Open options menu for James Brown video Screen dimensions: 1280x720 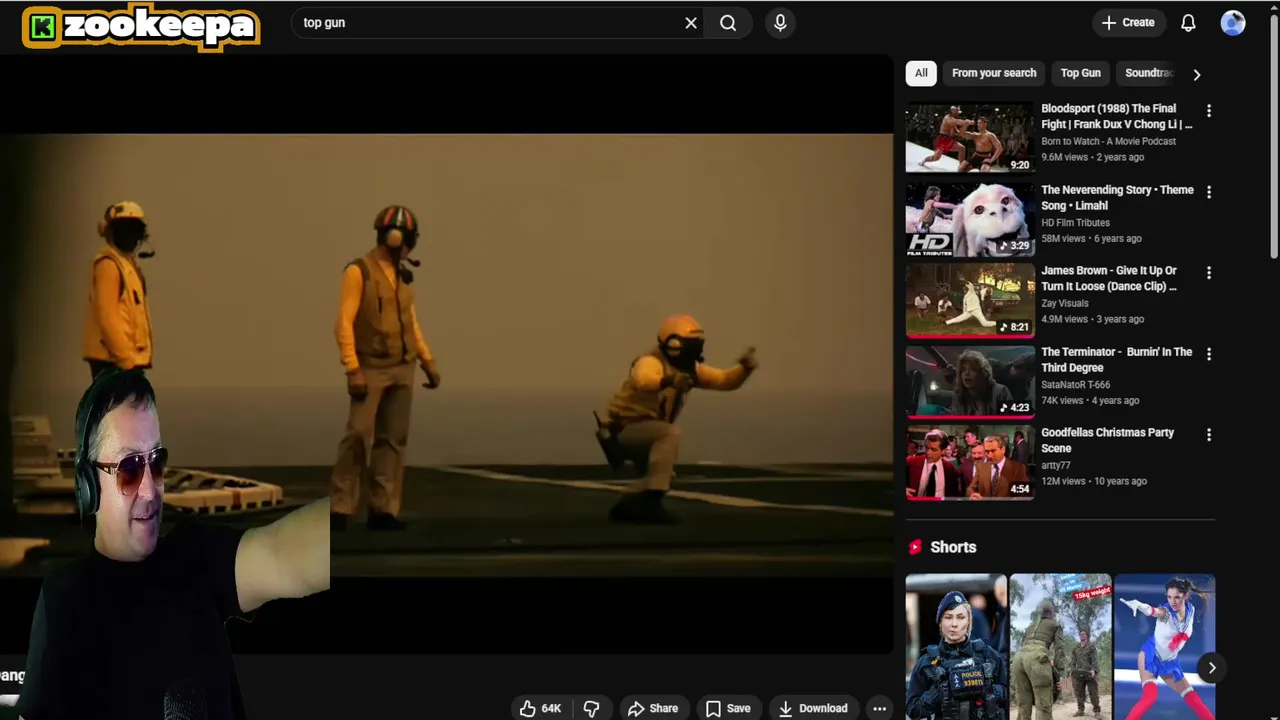pyautogui.click(x=1208, y=273)
